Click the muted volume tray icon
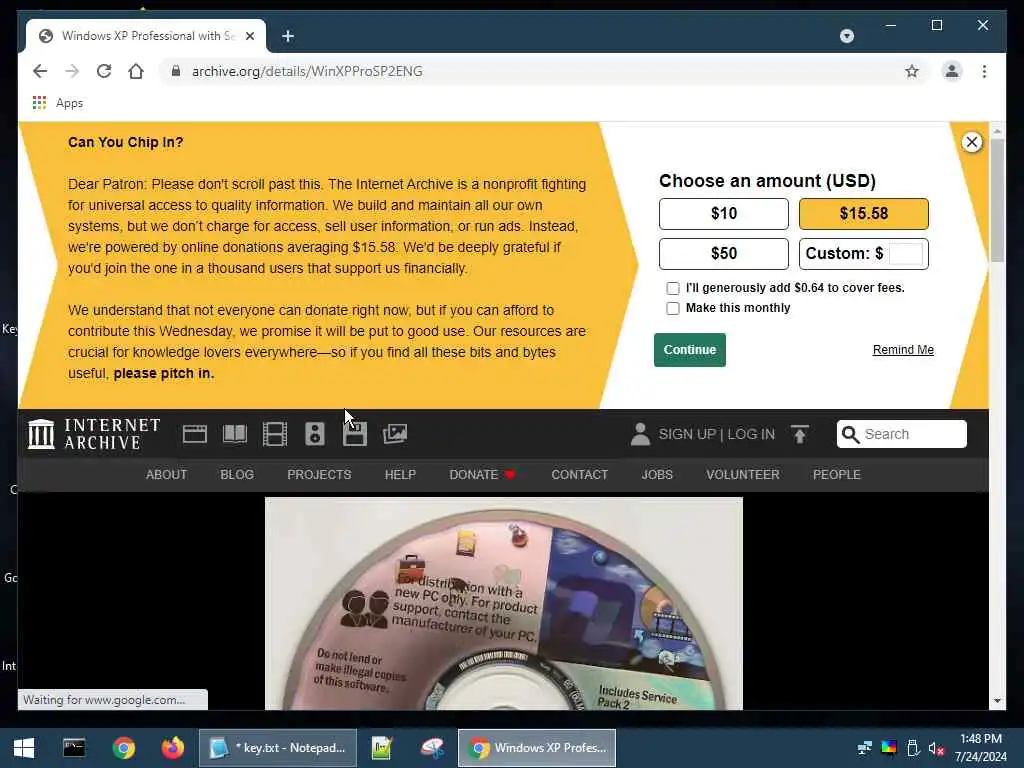The image size is (1024, 768). [936, 748]
